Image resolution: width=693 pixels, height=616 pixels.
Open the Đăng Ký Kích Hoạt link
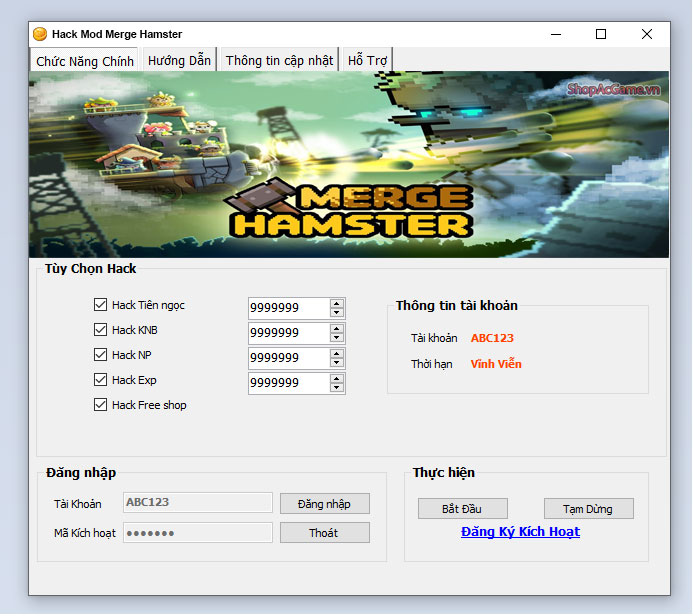[x=520, y=532]
